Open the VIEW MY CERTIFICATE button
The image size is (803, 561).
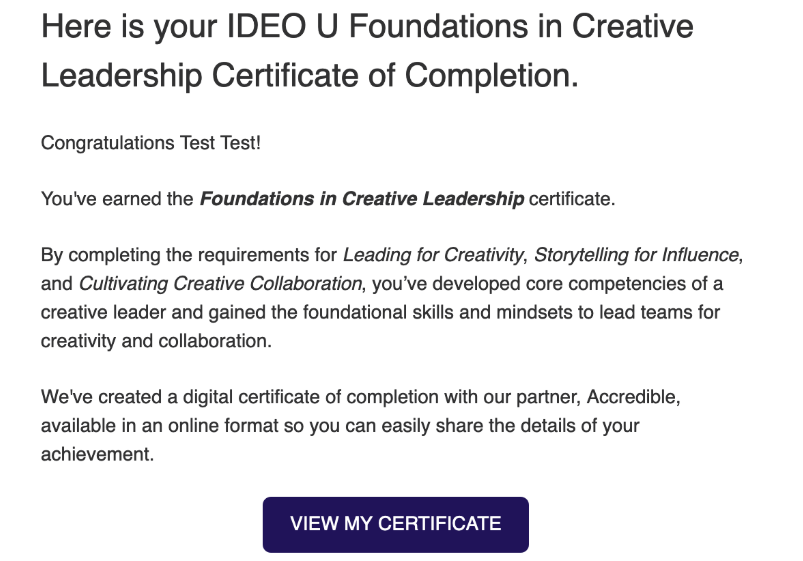pos(395,524)
